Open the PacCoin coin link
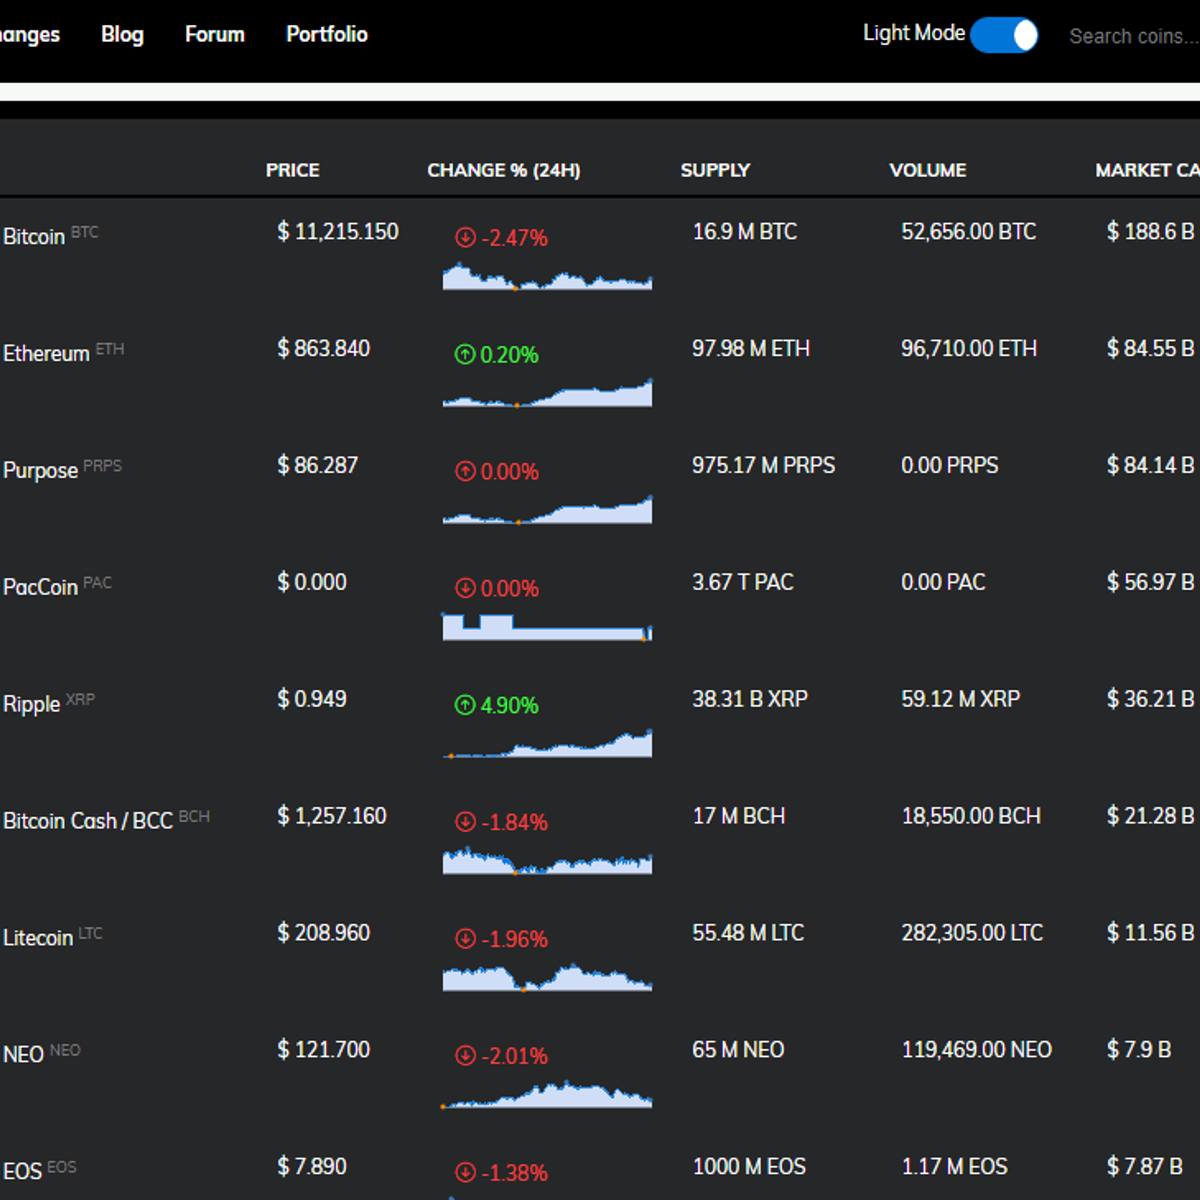 pyautogui.click(x=40, y=587)
